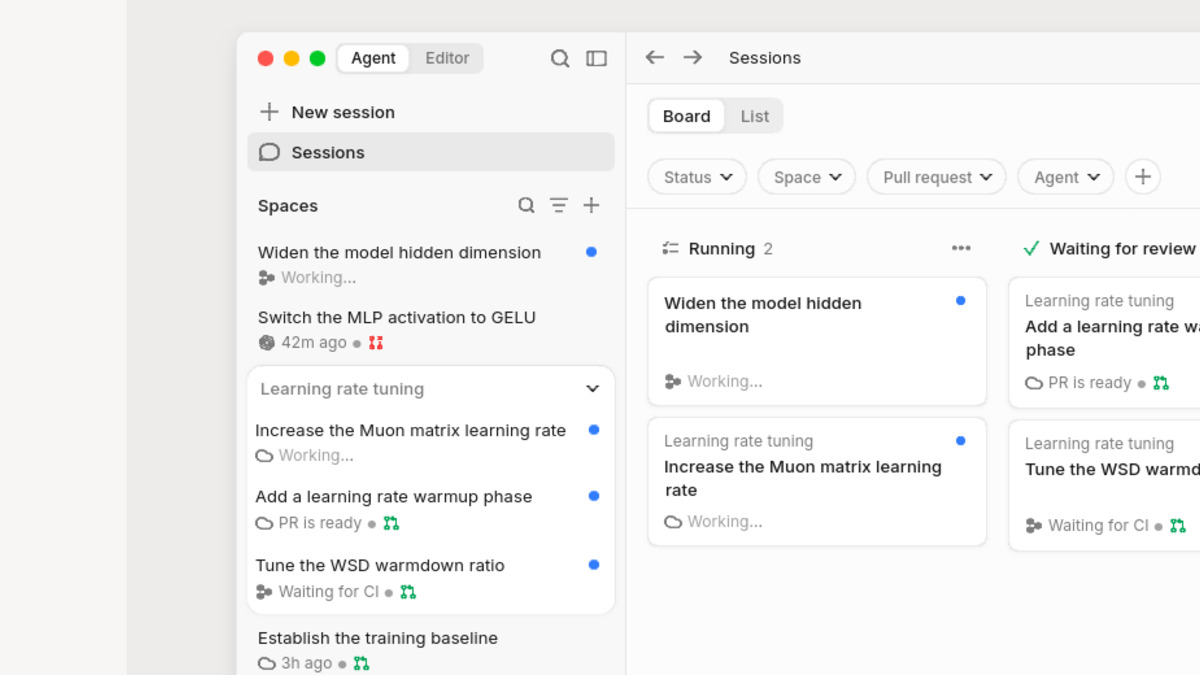Toggle the sidebar panel layout icon
The width and height of the screenshot is (1200, 675).
point(596,58)
